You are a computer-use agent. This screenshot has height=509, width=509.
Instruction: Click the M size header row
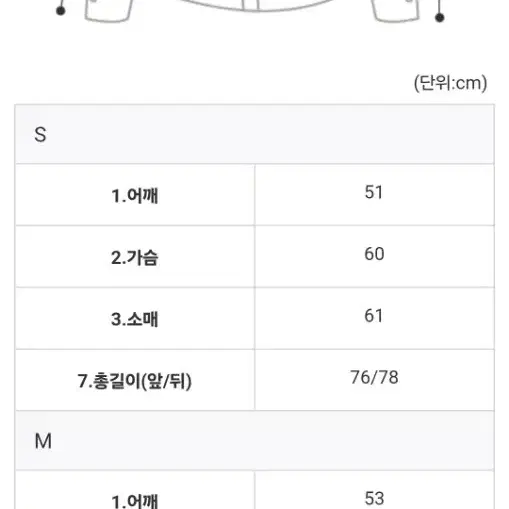pos(255,441)
